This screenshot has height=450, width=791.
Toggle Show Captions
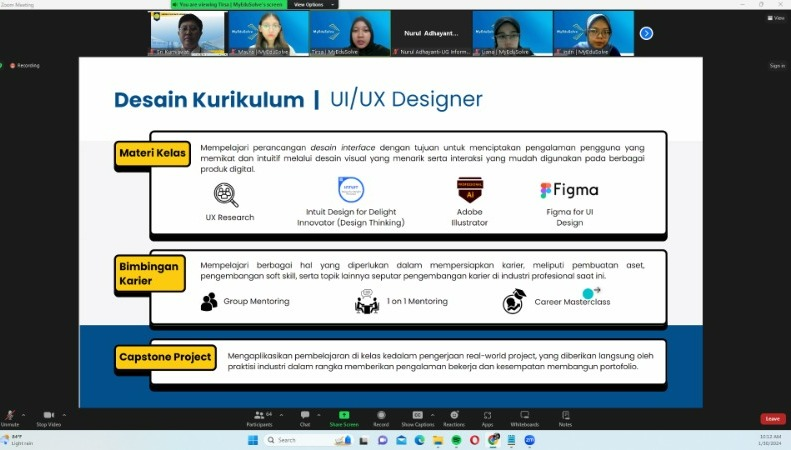[x=417, y=418]
